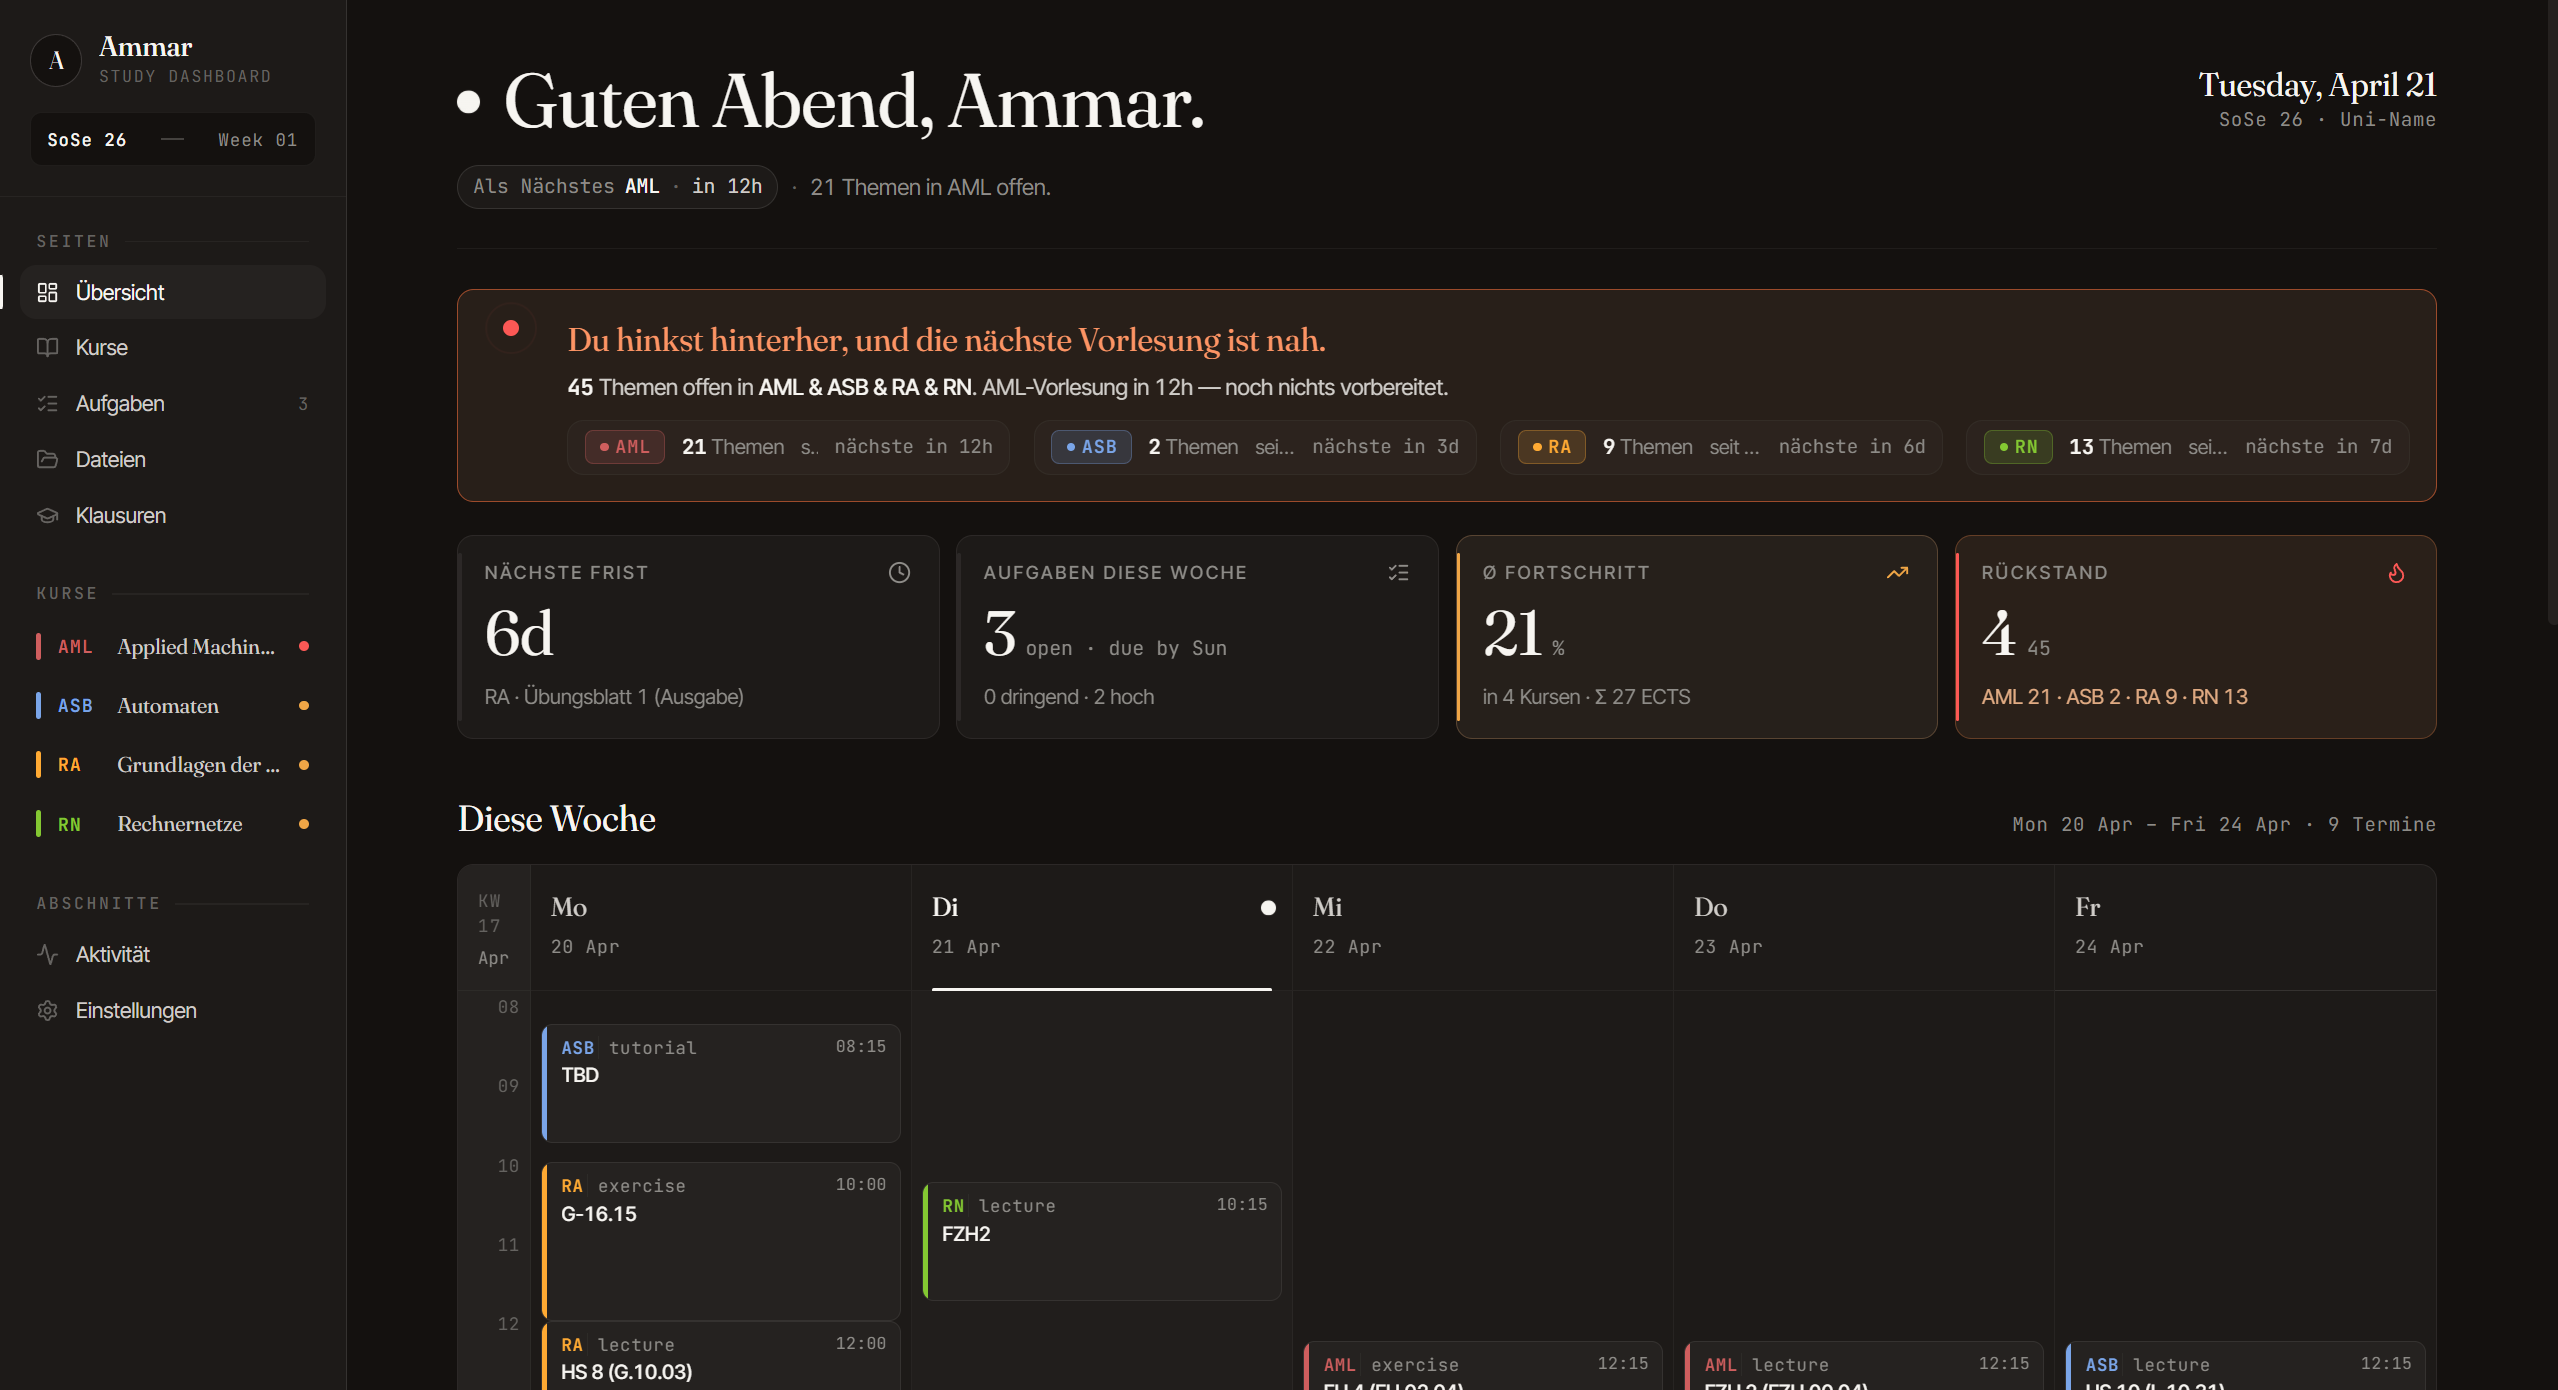Viewport: 2558px width, 1390px height.
Task: Click the Aufgaben checklist icon
Action: (x=47, y=403)
